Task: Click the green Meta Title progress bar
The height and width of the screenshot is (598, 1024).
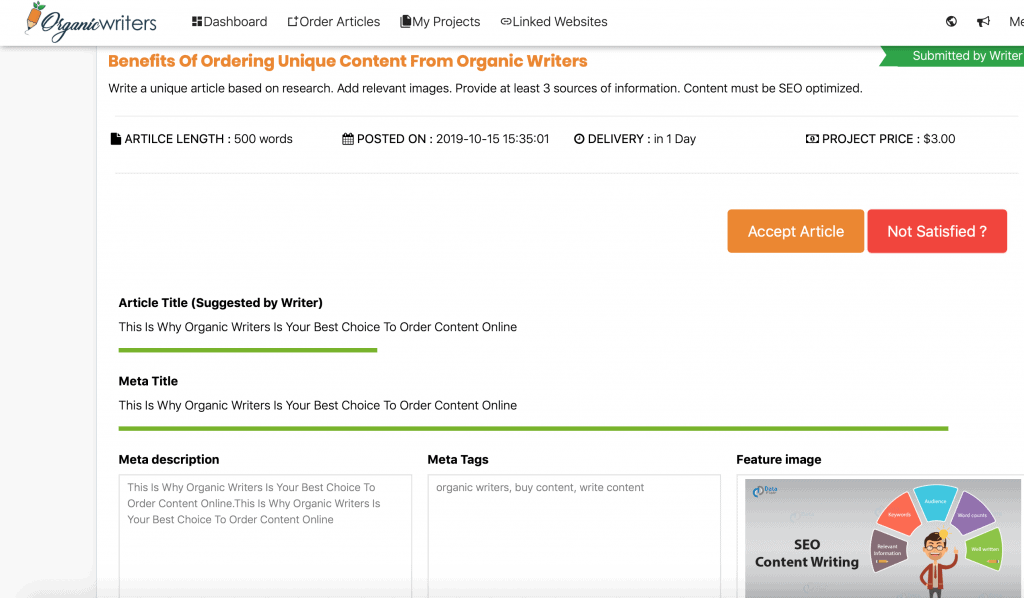Action: coord(533,429)
